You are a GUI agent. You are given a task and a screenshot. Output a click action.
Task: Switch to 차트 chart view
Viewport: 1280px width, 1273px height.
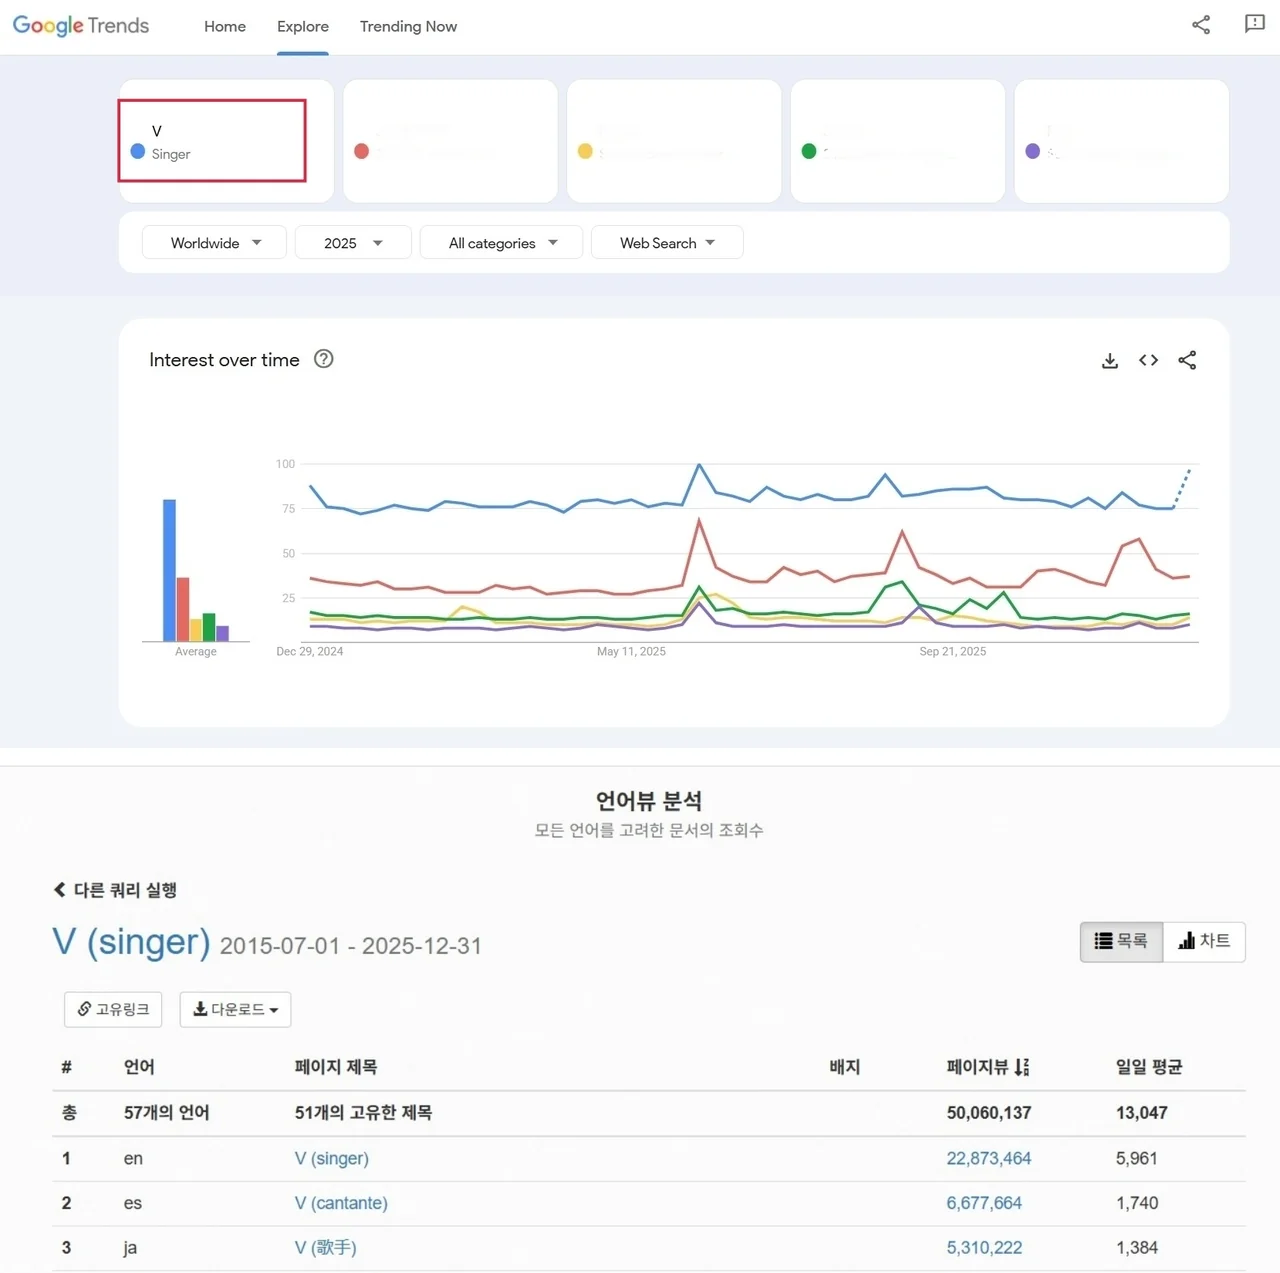click(1204, 941)
